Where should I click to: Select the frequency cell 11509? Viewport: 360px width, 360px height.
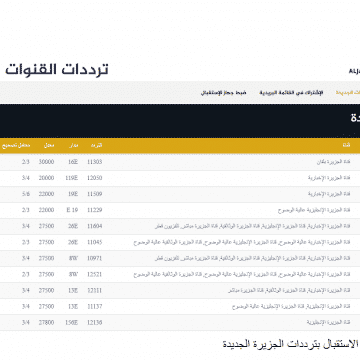pos(95,194)
